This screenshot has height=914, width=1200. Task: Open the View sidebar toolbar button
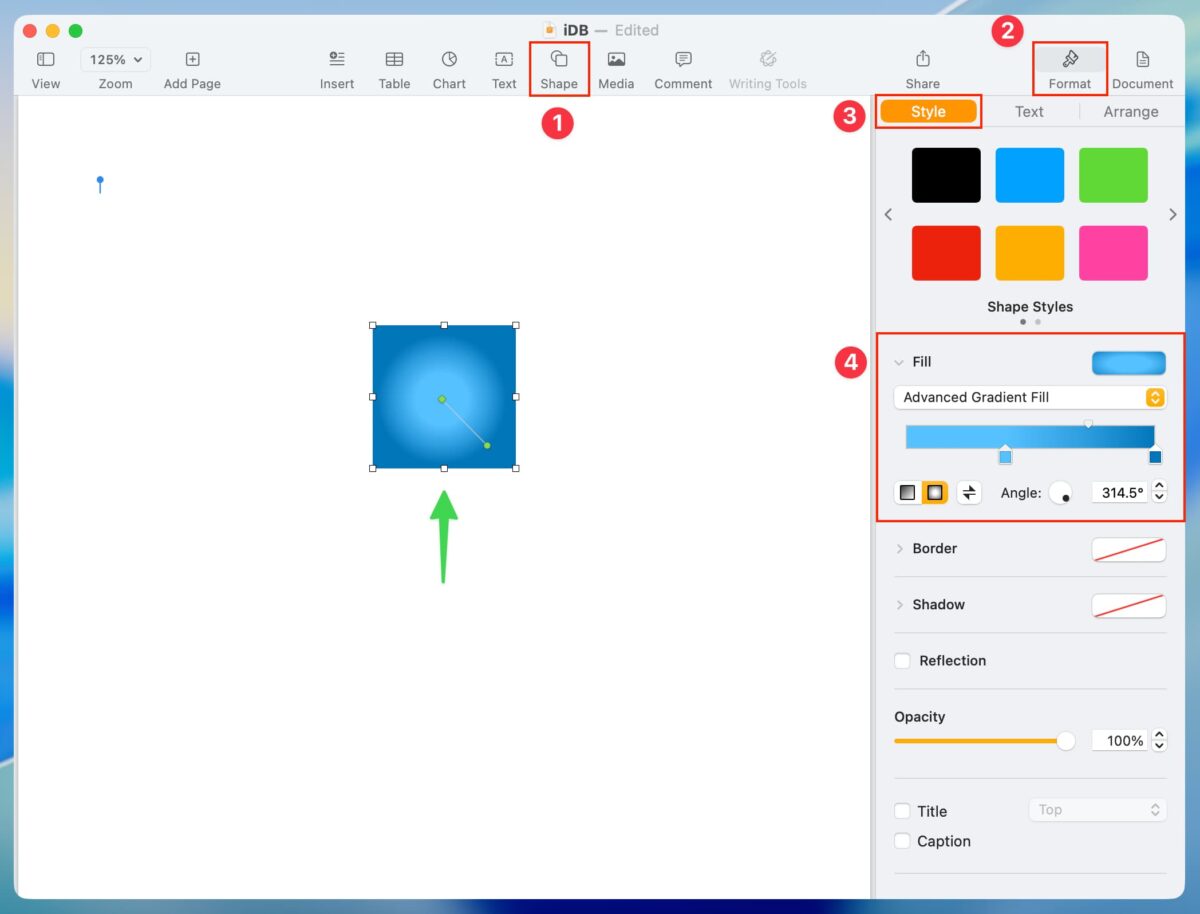[x=45, y=60]
